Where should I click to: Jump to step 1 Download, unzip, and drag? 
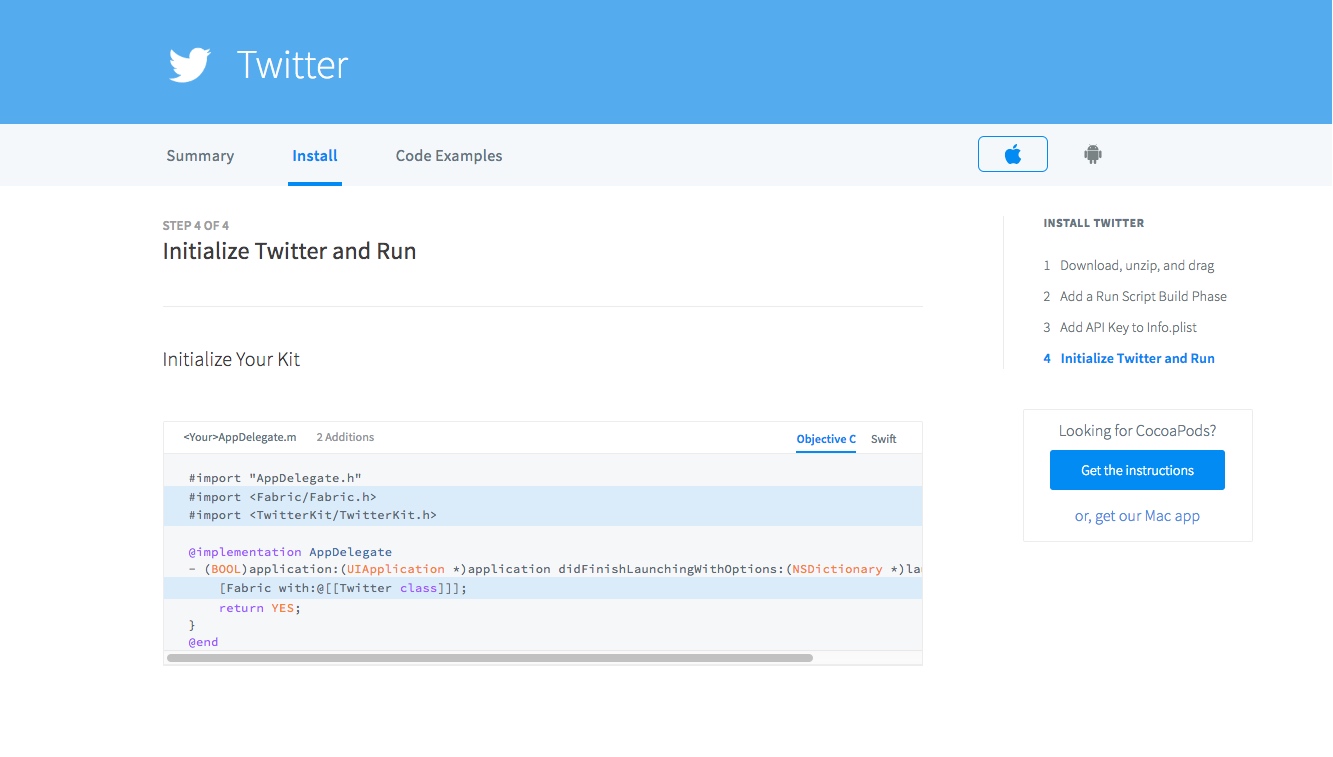tap(1136, 266)
